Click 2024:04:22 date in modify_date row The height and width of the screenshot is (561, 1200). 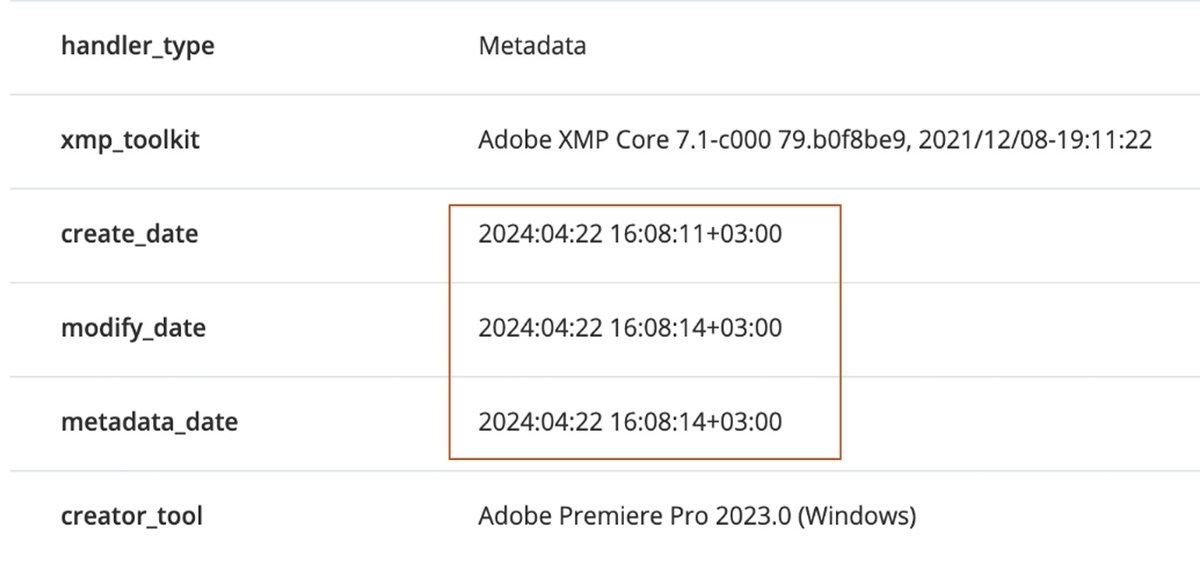540,328
